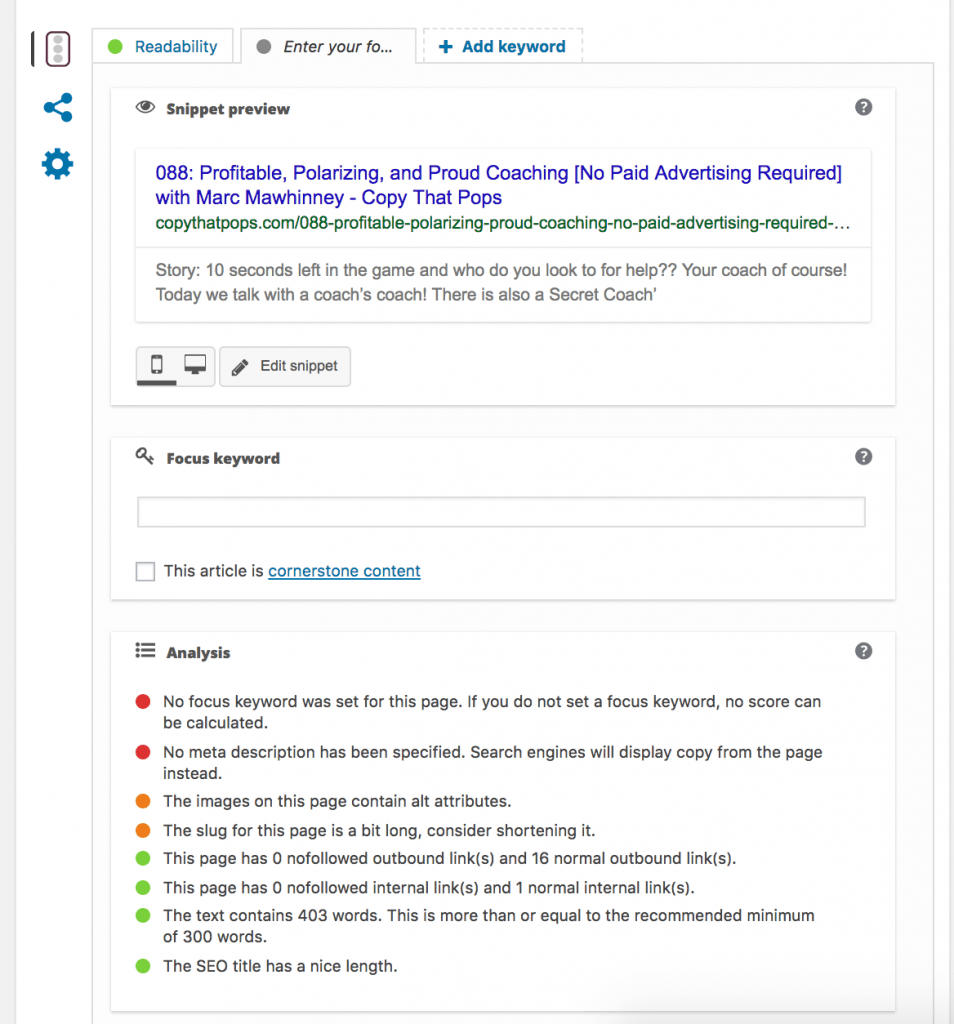Click the pencil icon on Edit snippet
Screen dimensions: 954x1024
tap(239, 366)
